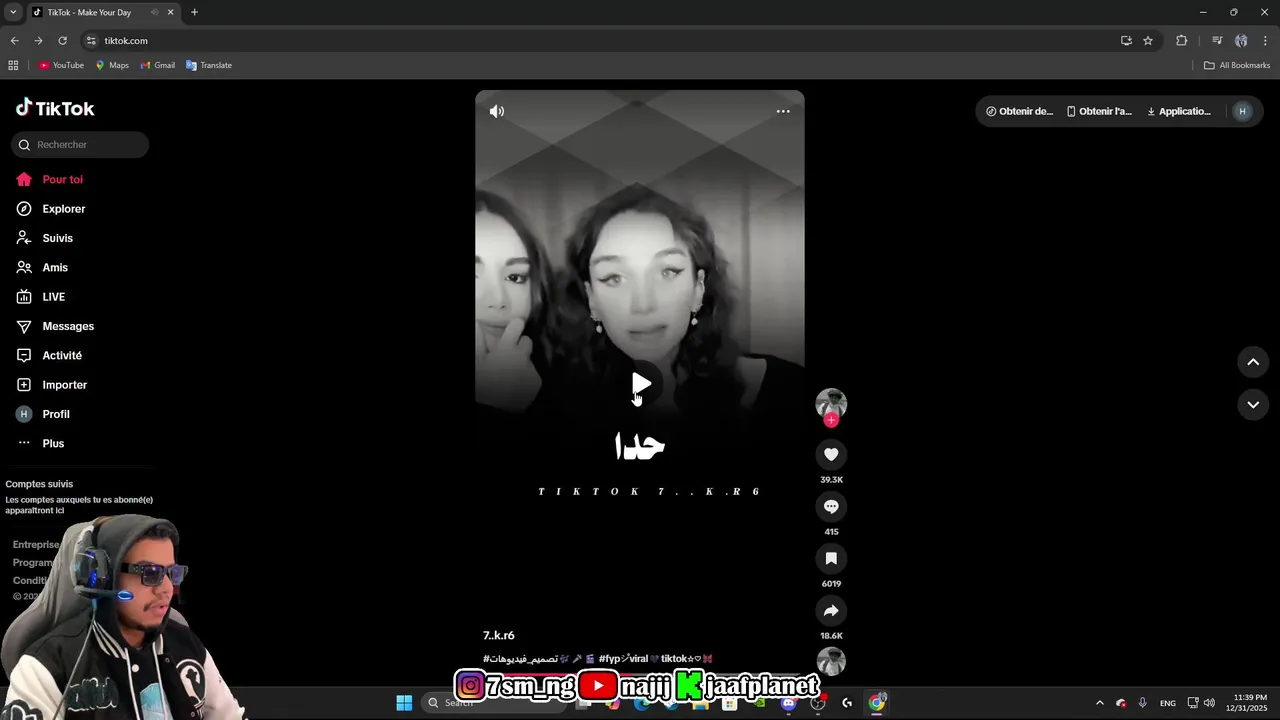Bookmark this page with the star icon

tap(1148, 41)
